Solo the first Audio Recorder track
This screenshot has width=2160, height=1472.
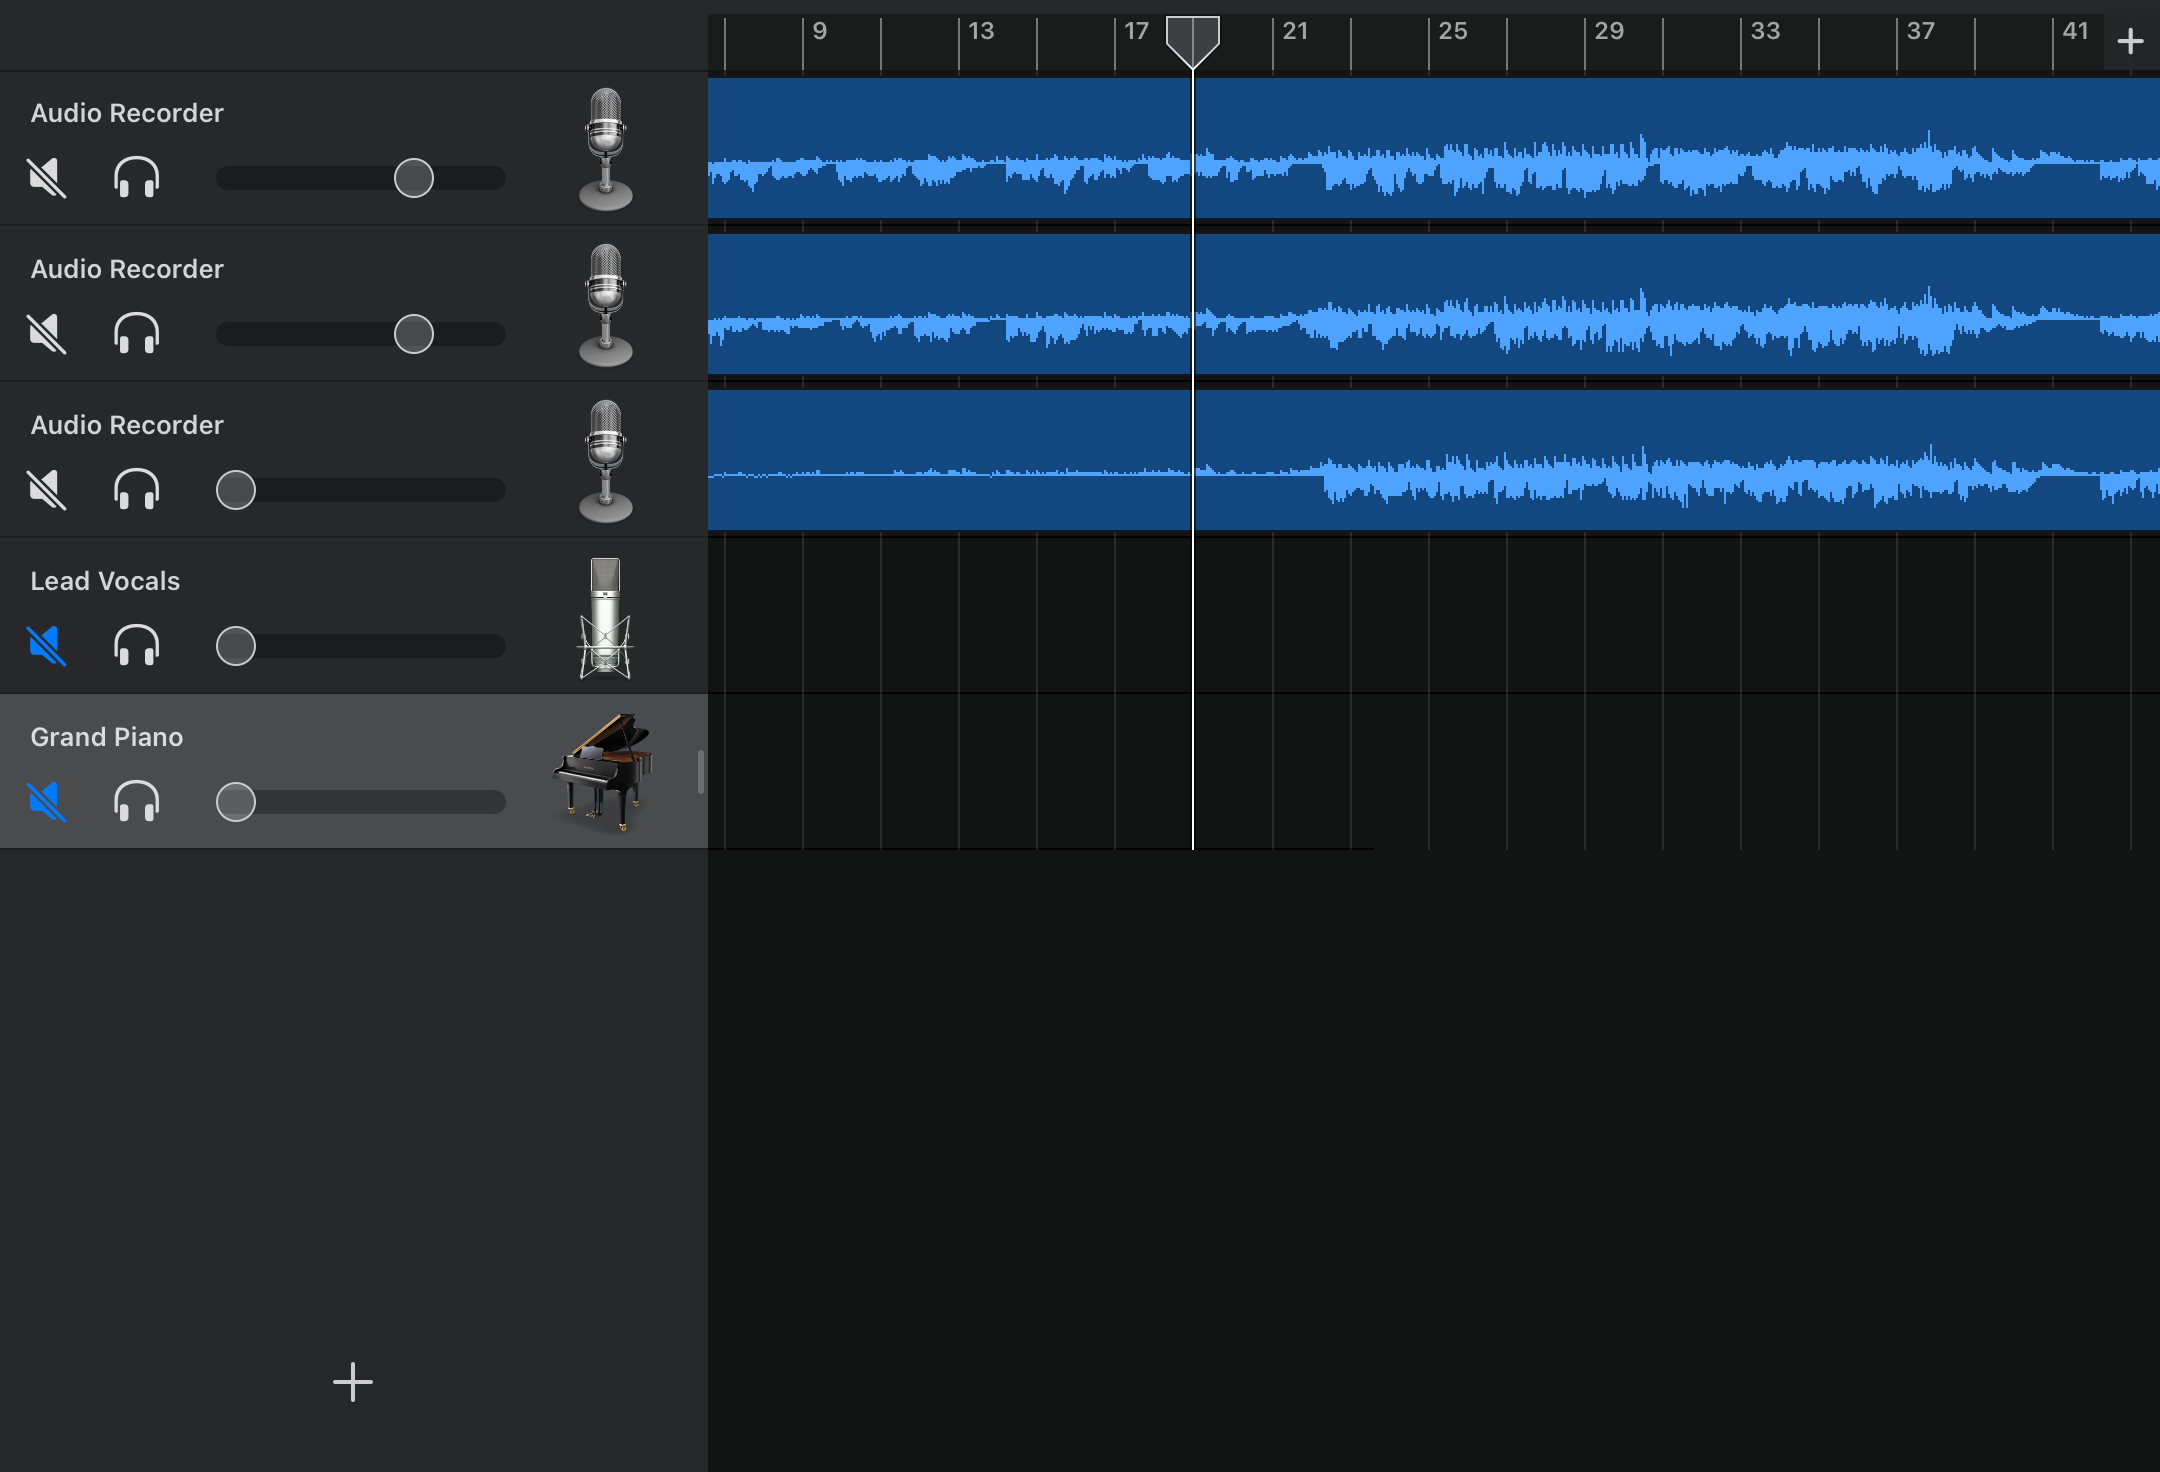point(137,178)
